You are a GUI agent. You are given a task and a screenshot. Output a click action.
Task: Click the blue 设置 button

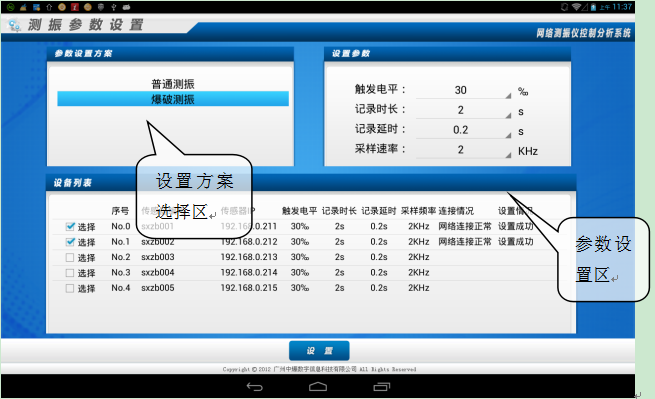[x=319, y=351]
